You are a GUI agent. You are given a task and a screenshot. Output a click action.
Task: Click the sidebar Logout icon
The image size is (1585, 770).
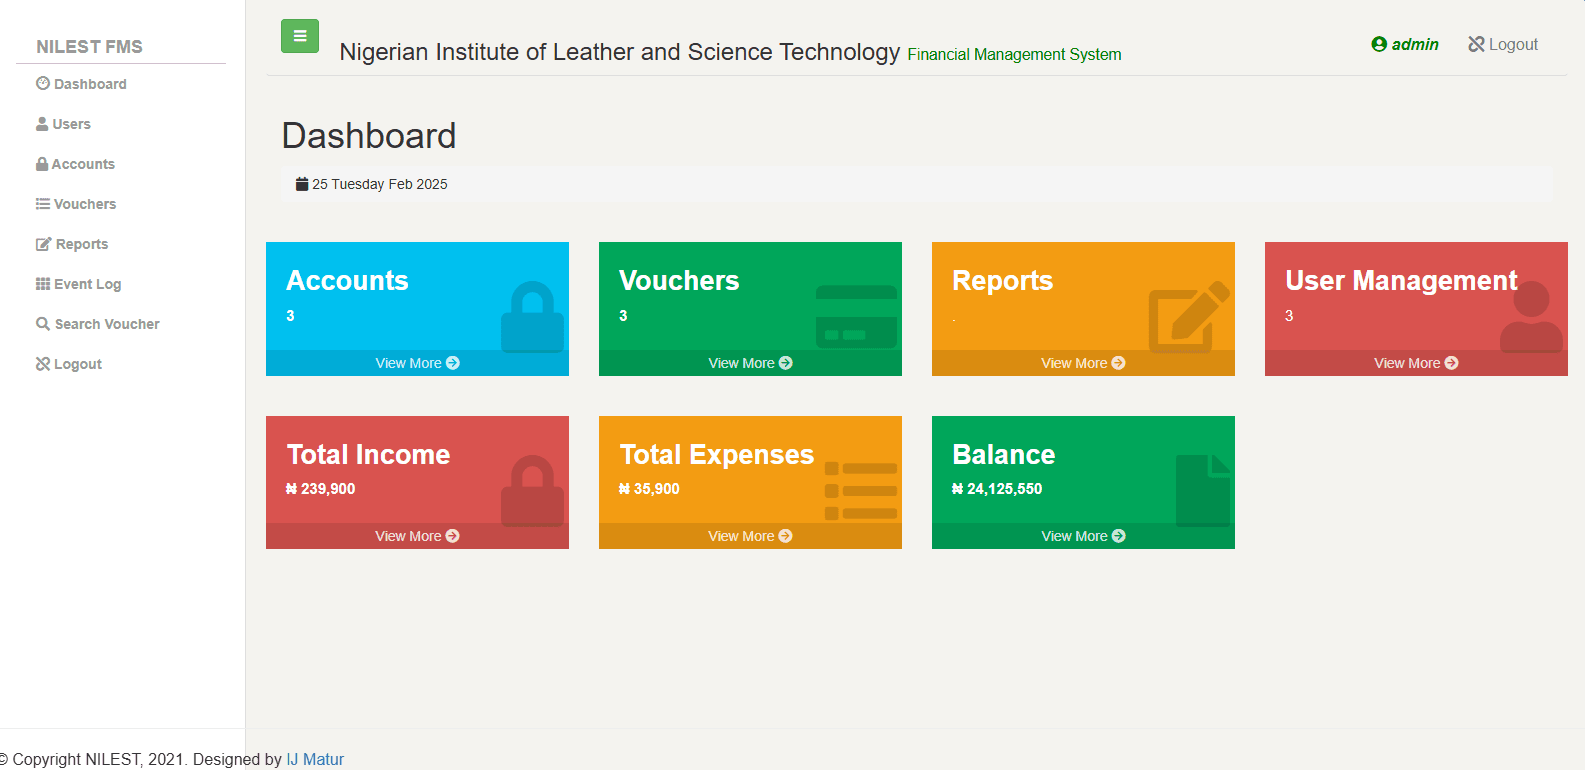(x=43, y=364)
